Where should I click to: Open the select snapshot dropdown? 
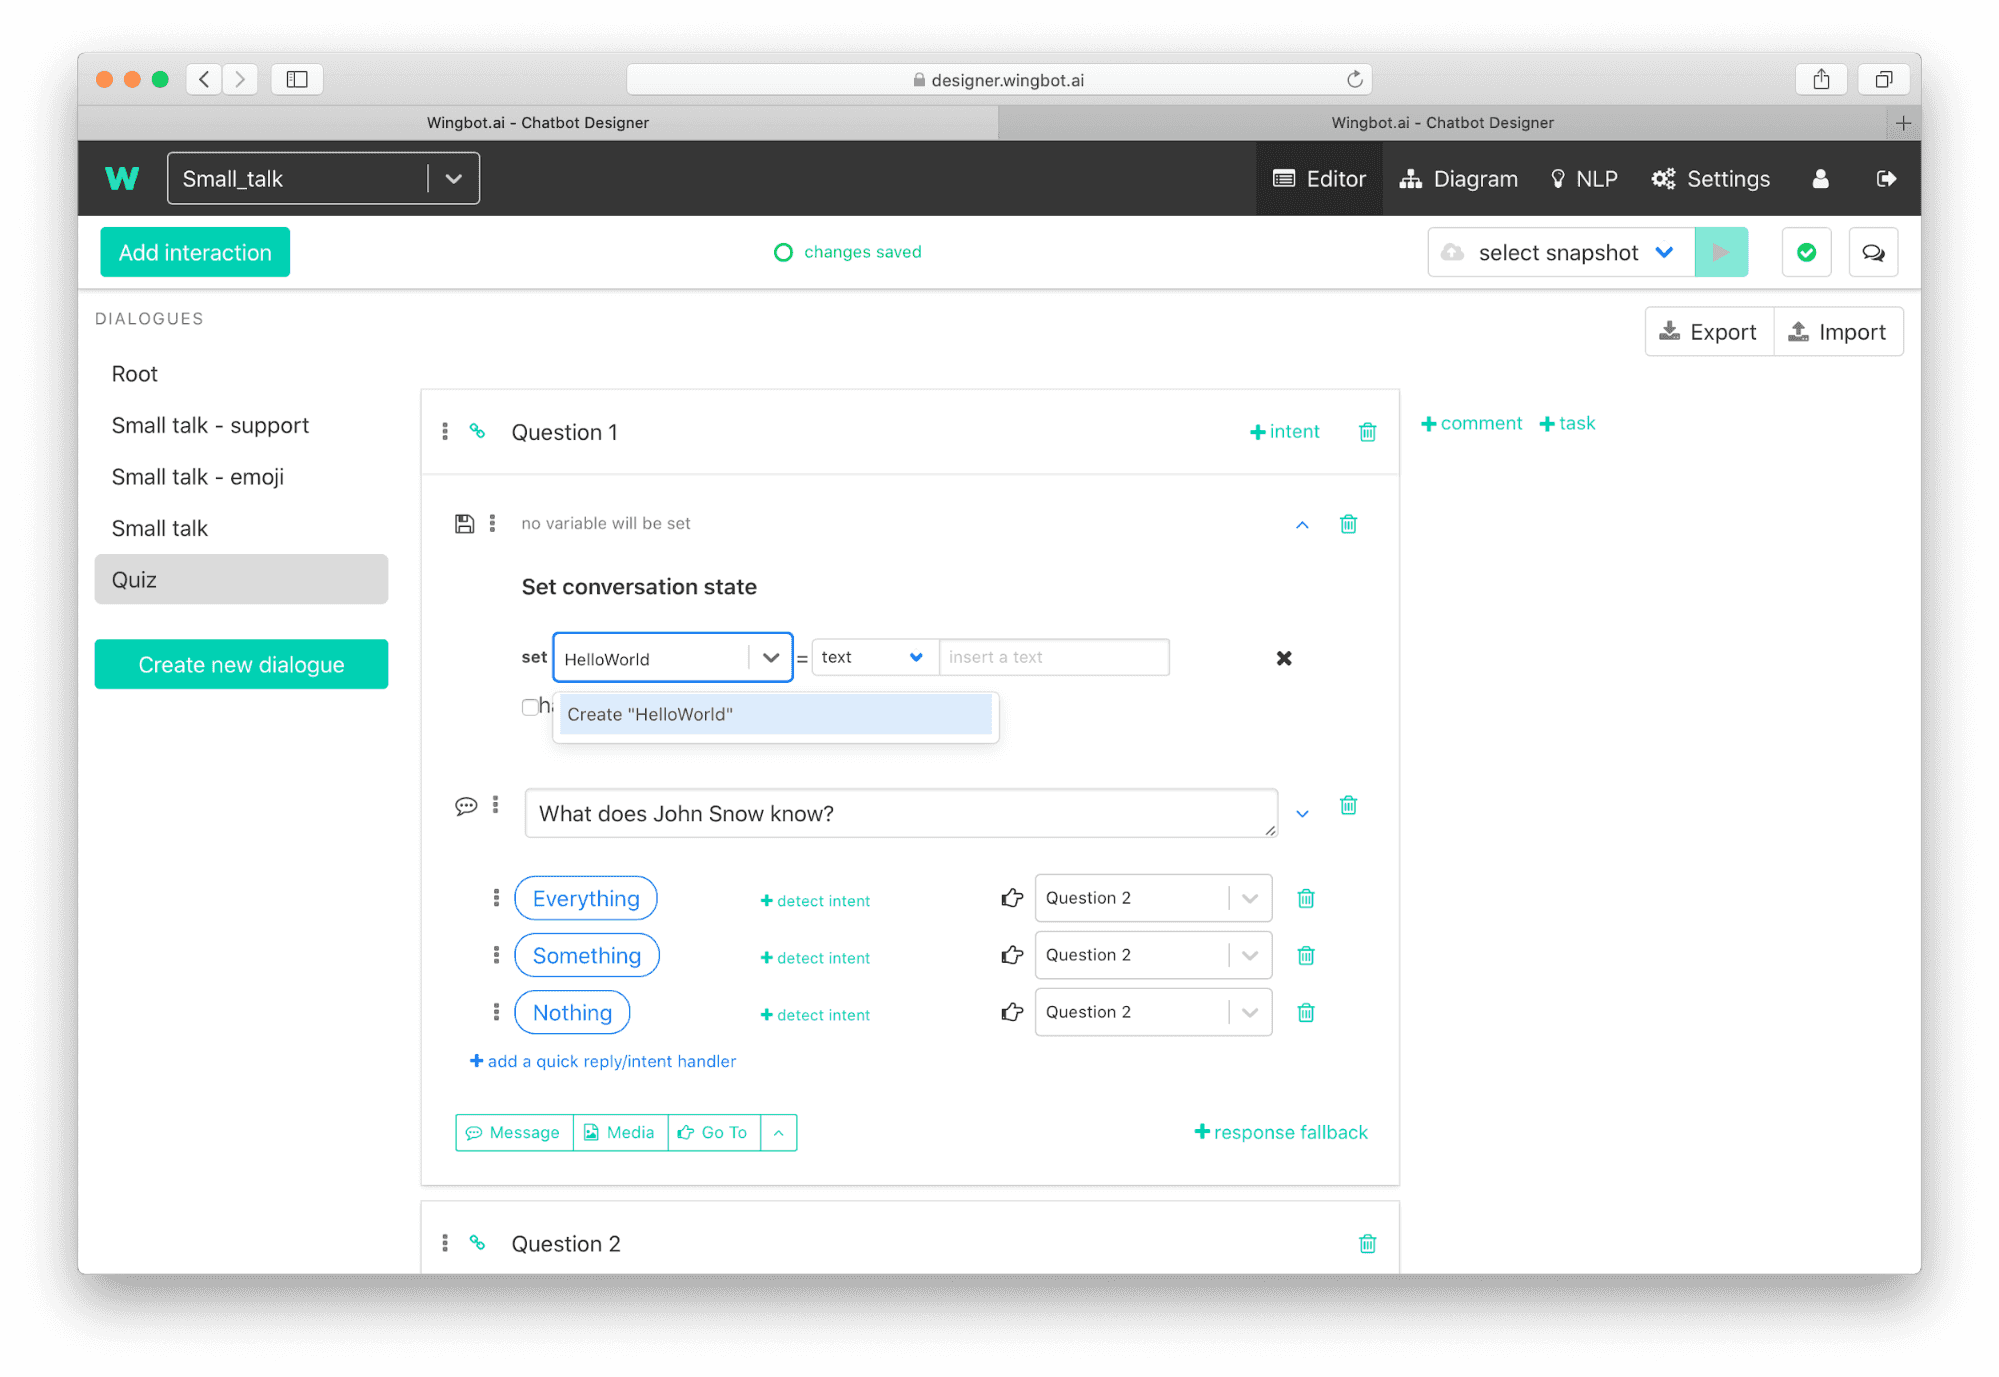1561,253
